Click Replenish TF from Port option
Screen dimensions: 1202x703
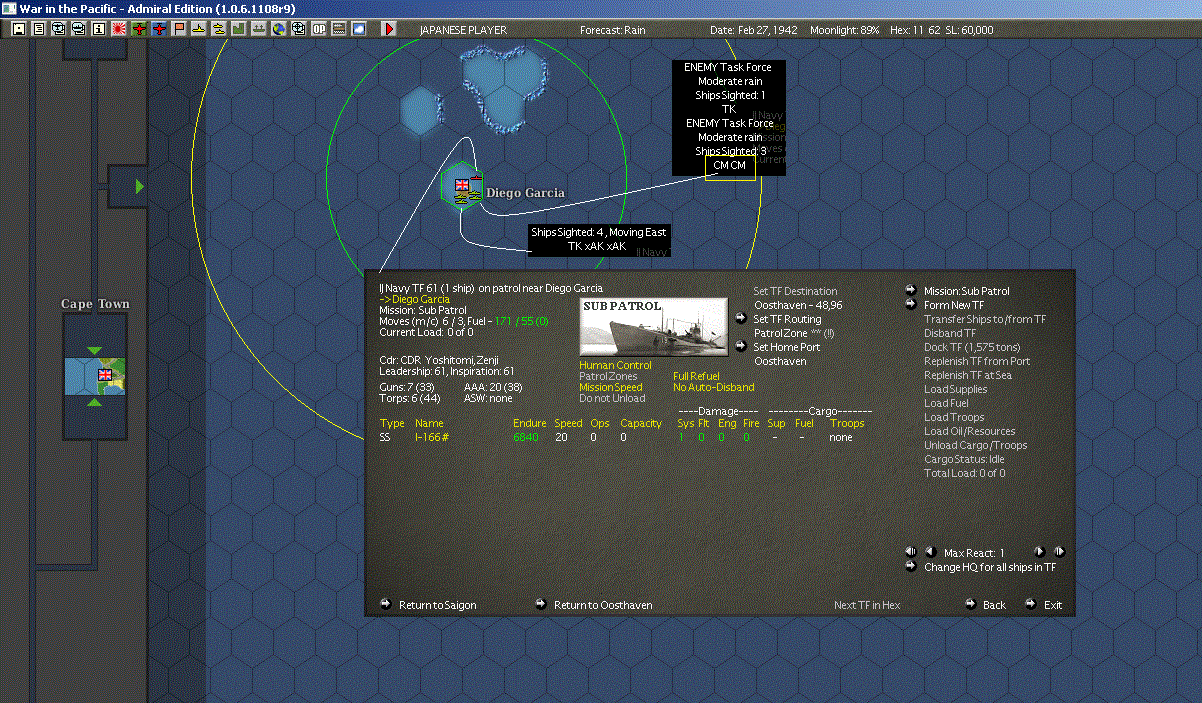(x=977, y=361)
